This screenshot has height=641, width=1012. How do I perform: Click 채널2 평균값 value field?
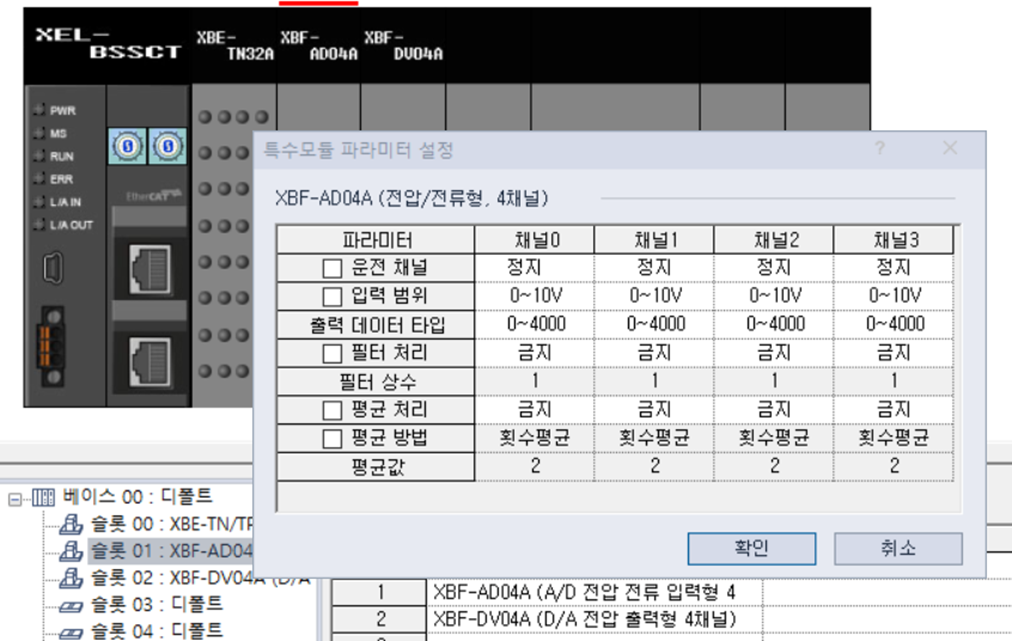[x=774, y=467]
